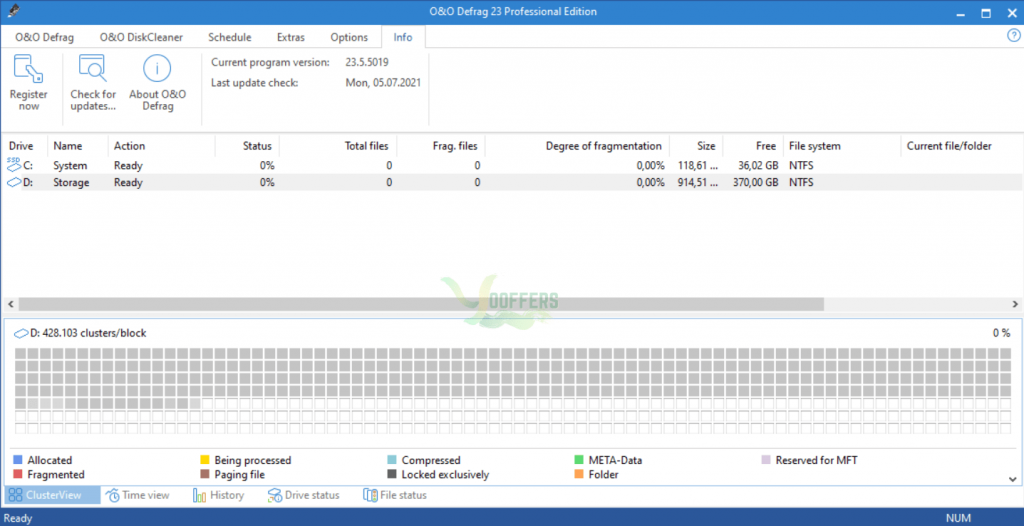Open the O&O DiskCleaner tab

click(x=141, y=37)
